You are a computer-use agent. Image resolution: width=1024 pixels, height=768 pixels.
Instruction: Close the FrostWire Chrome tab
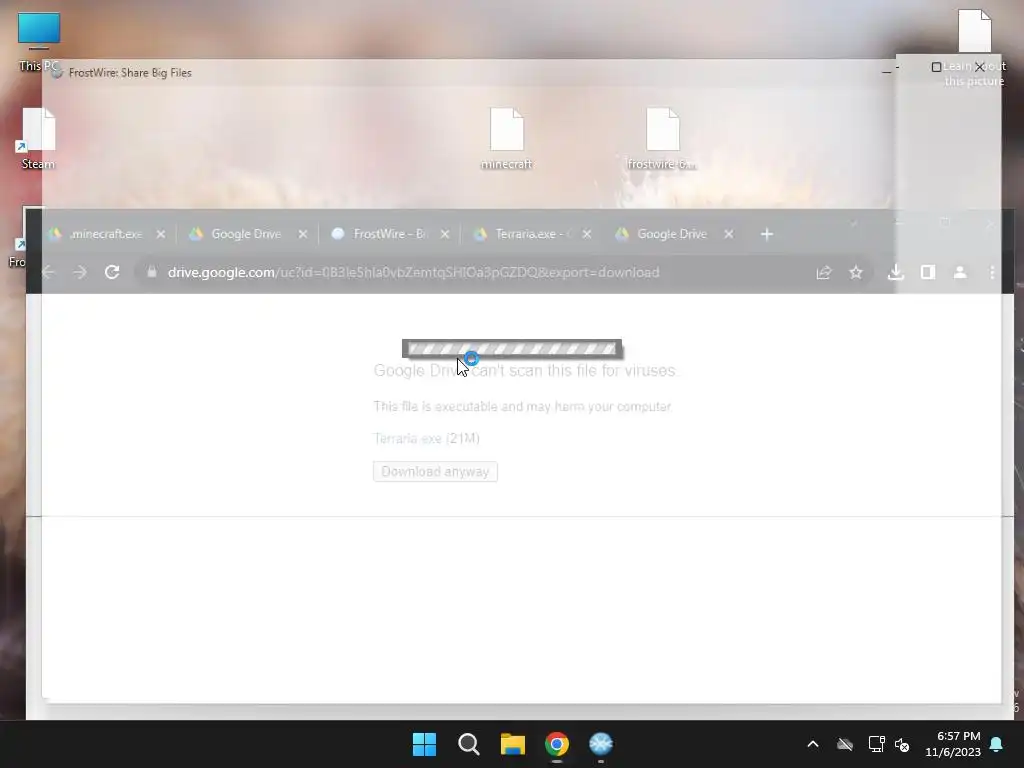445,234
